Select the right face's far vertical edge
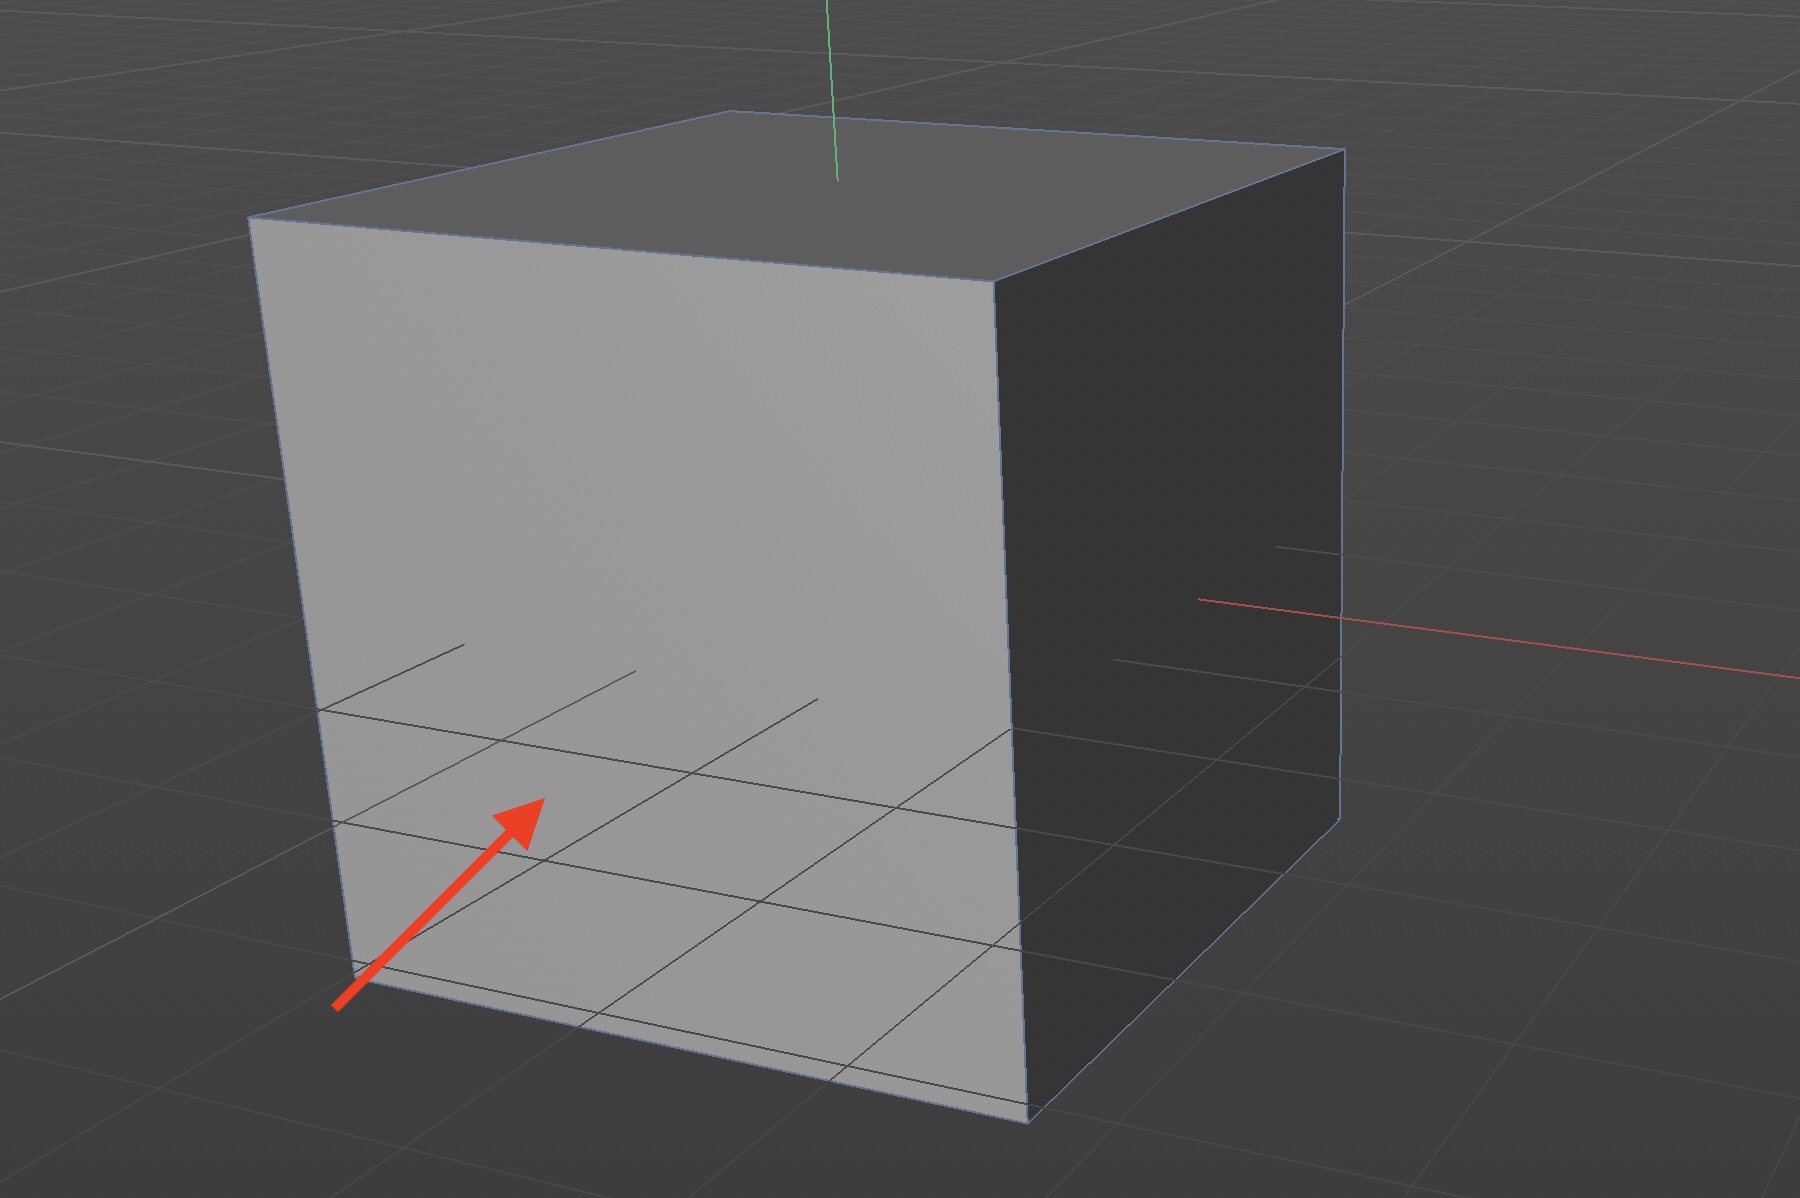 1341,480
